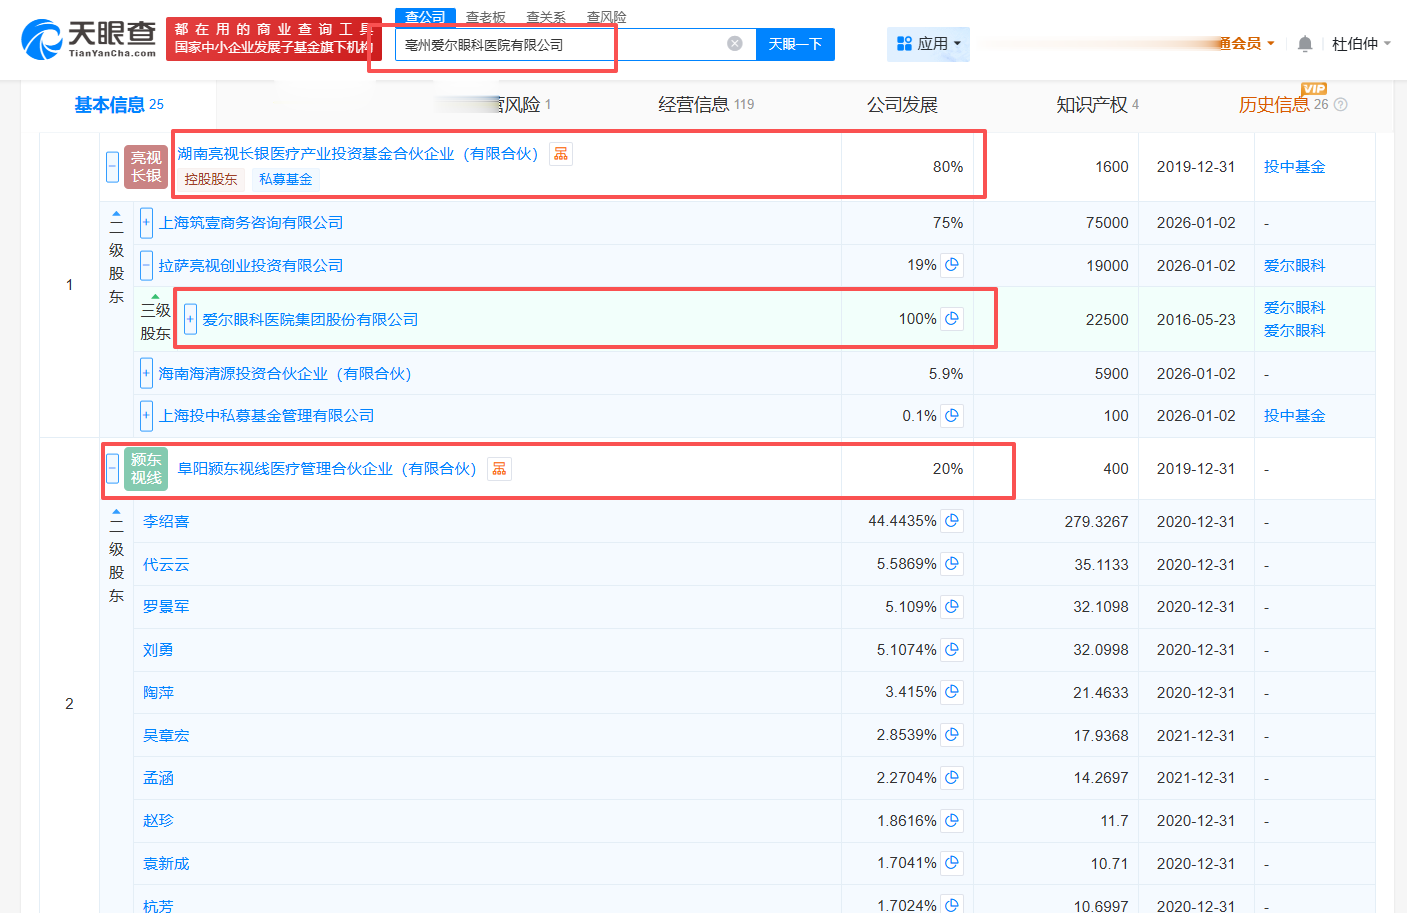Click the help icon beside 历史信息
This screenshot has height=913, width=1407.
point(1341,105)
